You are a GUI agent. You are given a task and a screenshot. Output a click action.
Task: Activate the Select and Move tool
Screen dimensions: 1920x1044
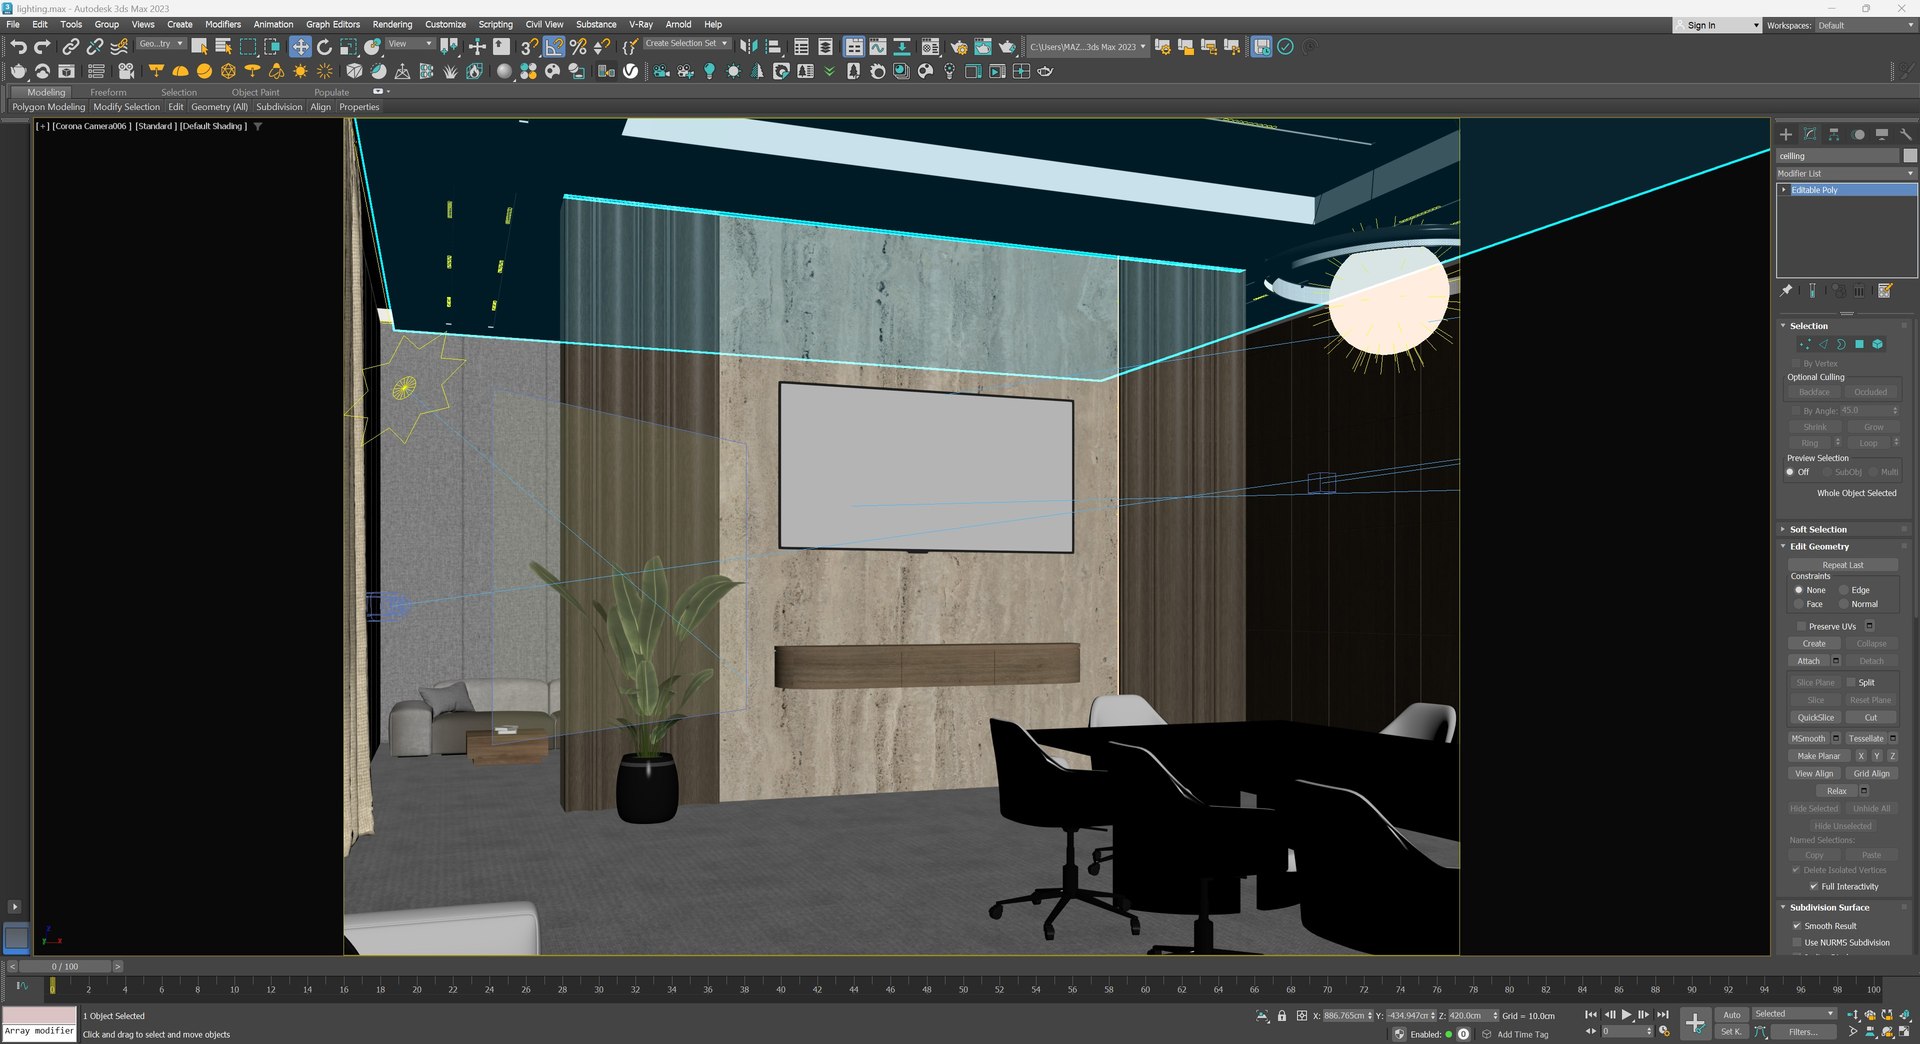pyautogui.click(x=300, y=47)
